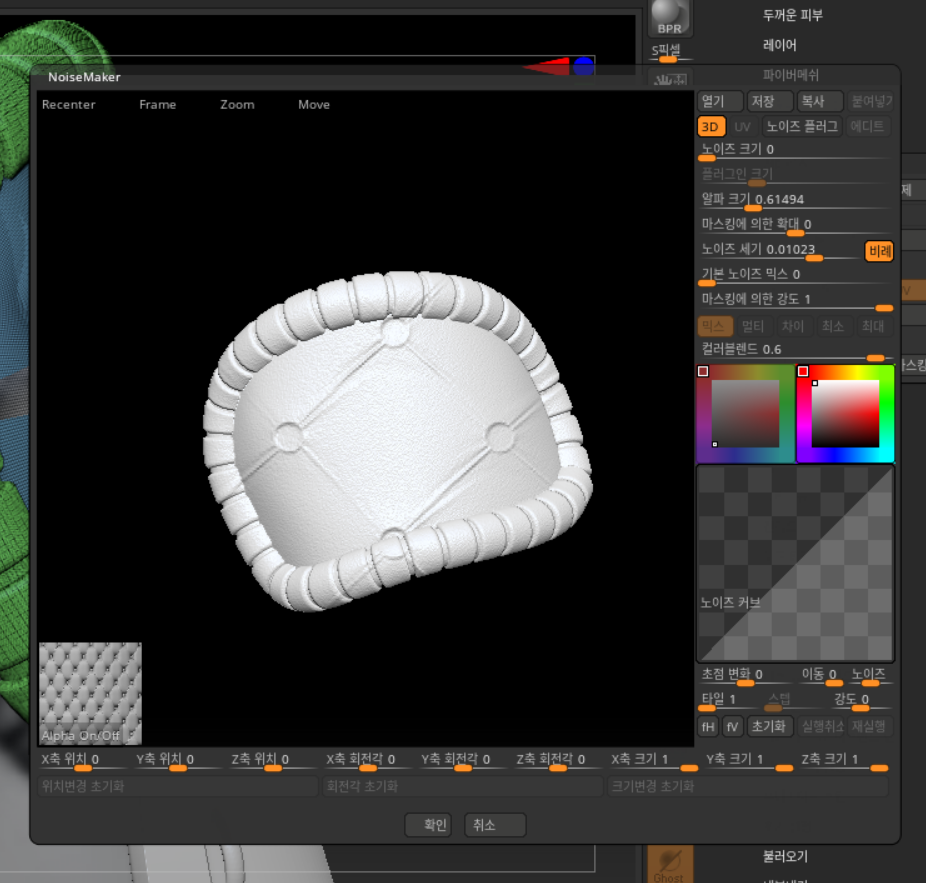
Task: Click the 붙여넣기 (Paste) button
Action: coord(870,102)
